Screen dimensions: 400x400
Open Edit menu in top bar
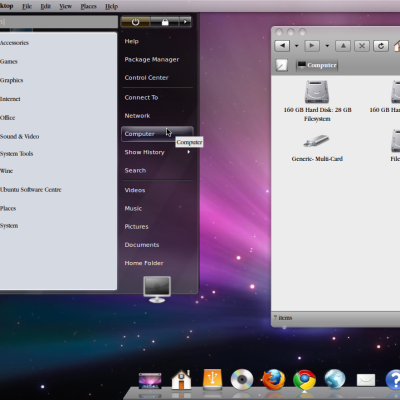[46, 6]
